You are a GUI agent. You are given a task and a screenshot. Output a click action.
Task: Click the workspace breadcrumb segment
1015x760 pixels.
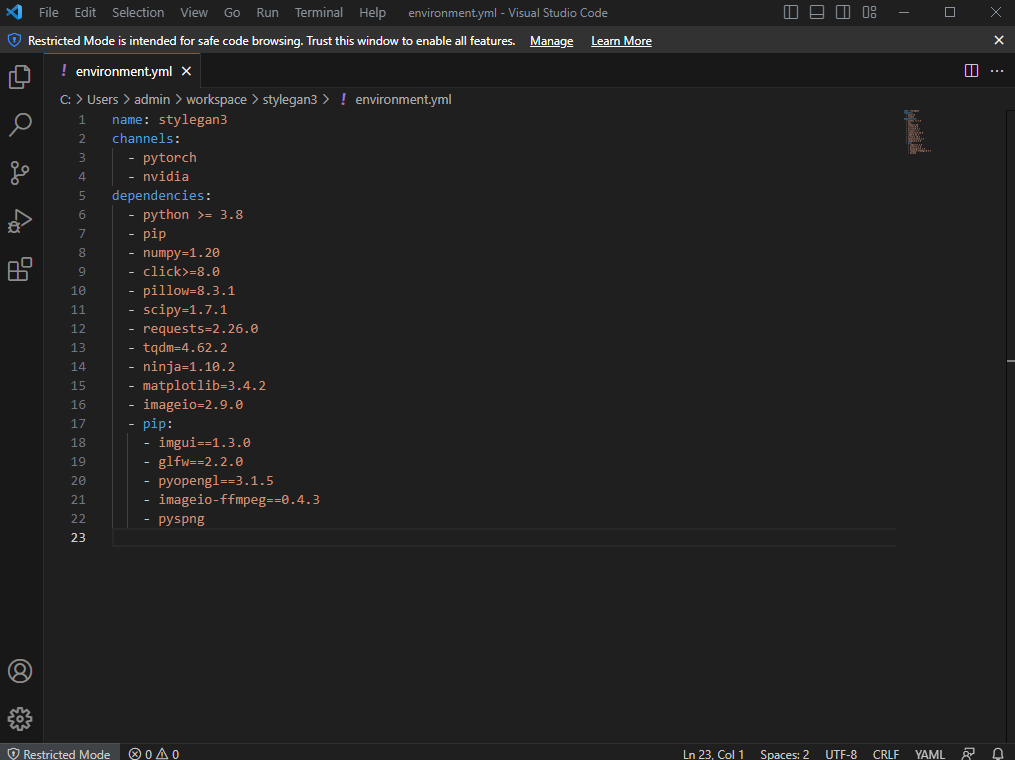pyautogui.click(x=216, y=99)
